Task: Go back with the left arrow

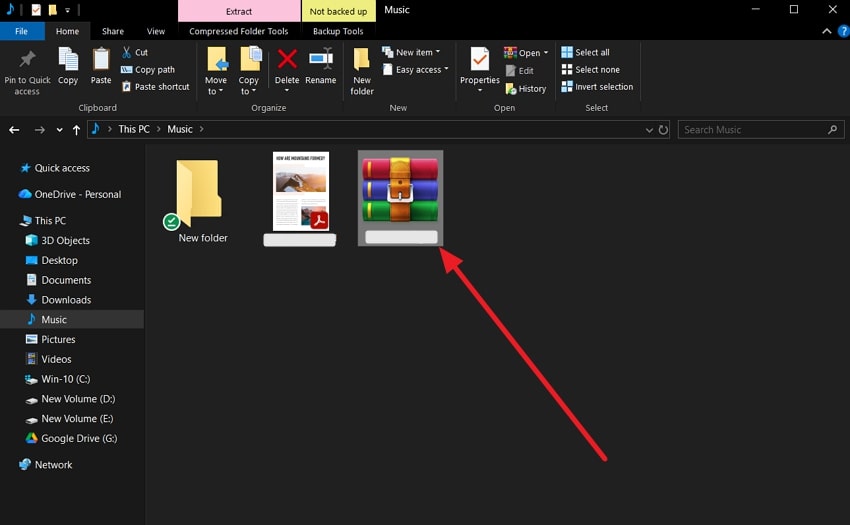Action: coord(14,130)
